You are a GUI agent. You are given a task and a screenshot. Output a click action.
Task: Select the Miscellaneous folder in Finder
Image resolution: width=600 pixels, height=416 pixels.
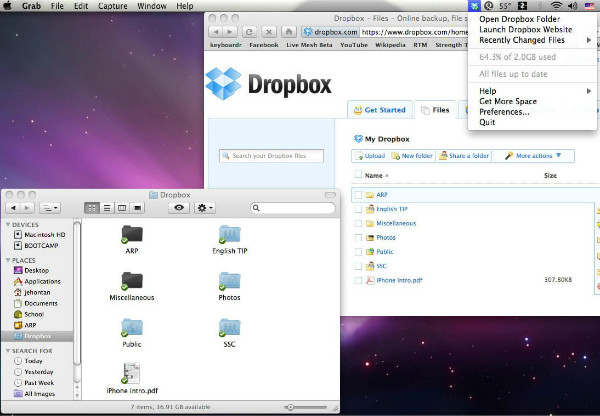point(132,281)
